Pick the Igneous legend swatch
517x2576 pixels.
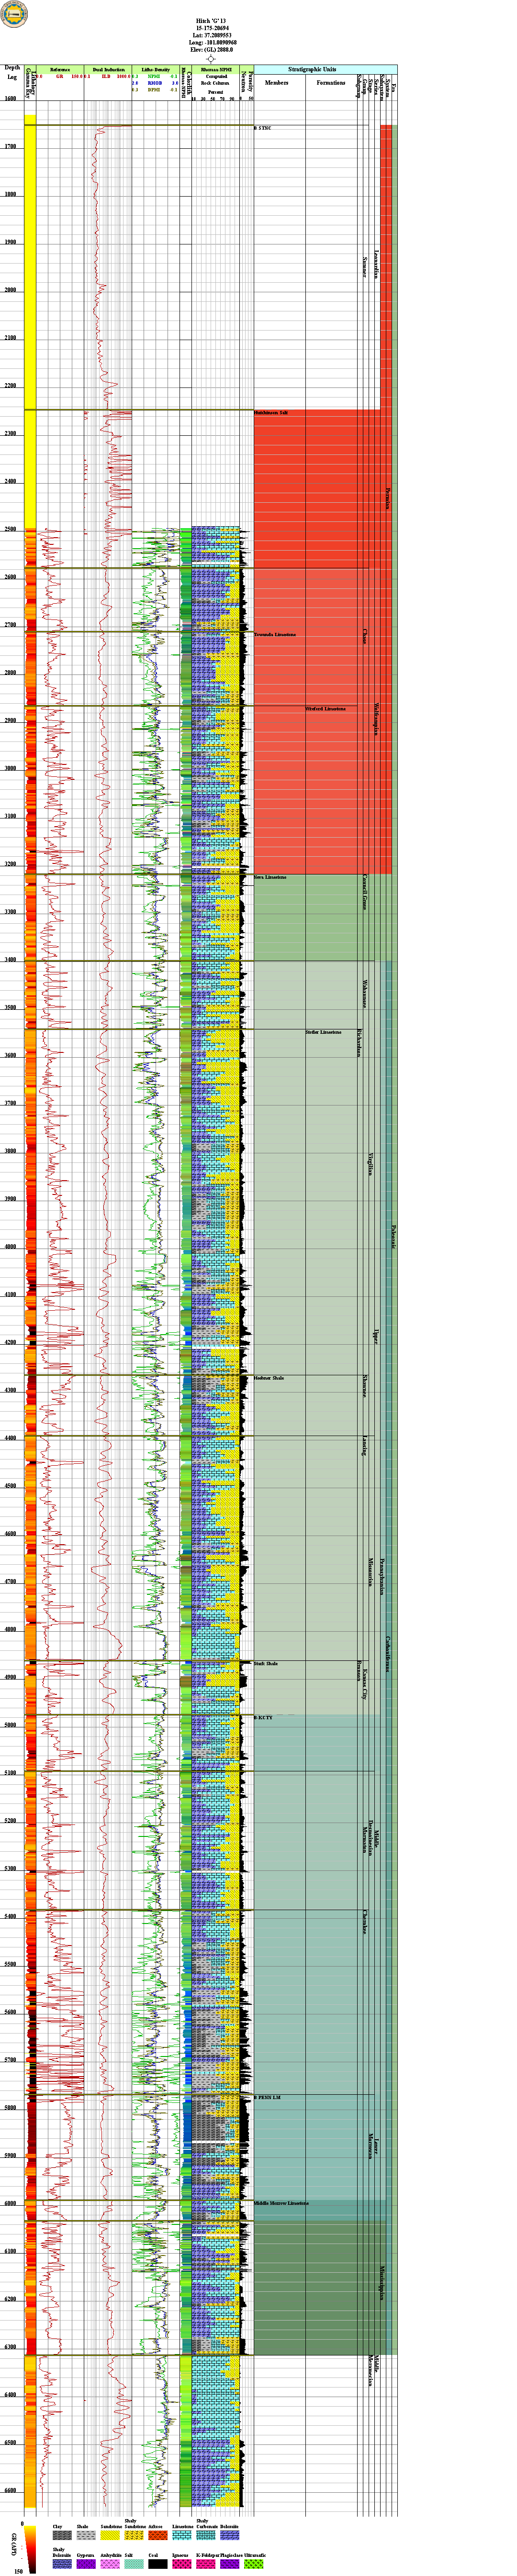pos(181,2564)
